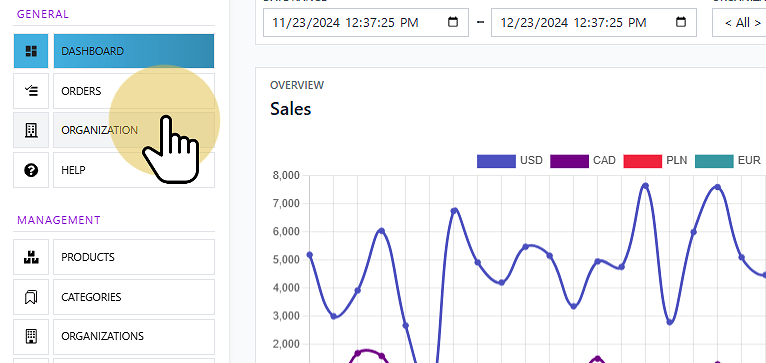Navigate to ORGANIZATION menu item
The width and height of the screenshot is (766, 363).
[x=134, y=130]
